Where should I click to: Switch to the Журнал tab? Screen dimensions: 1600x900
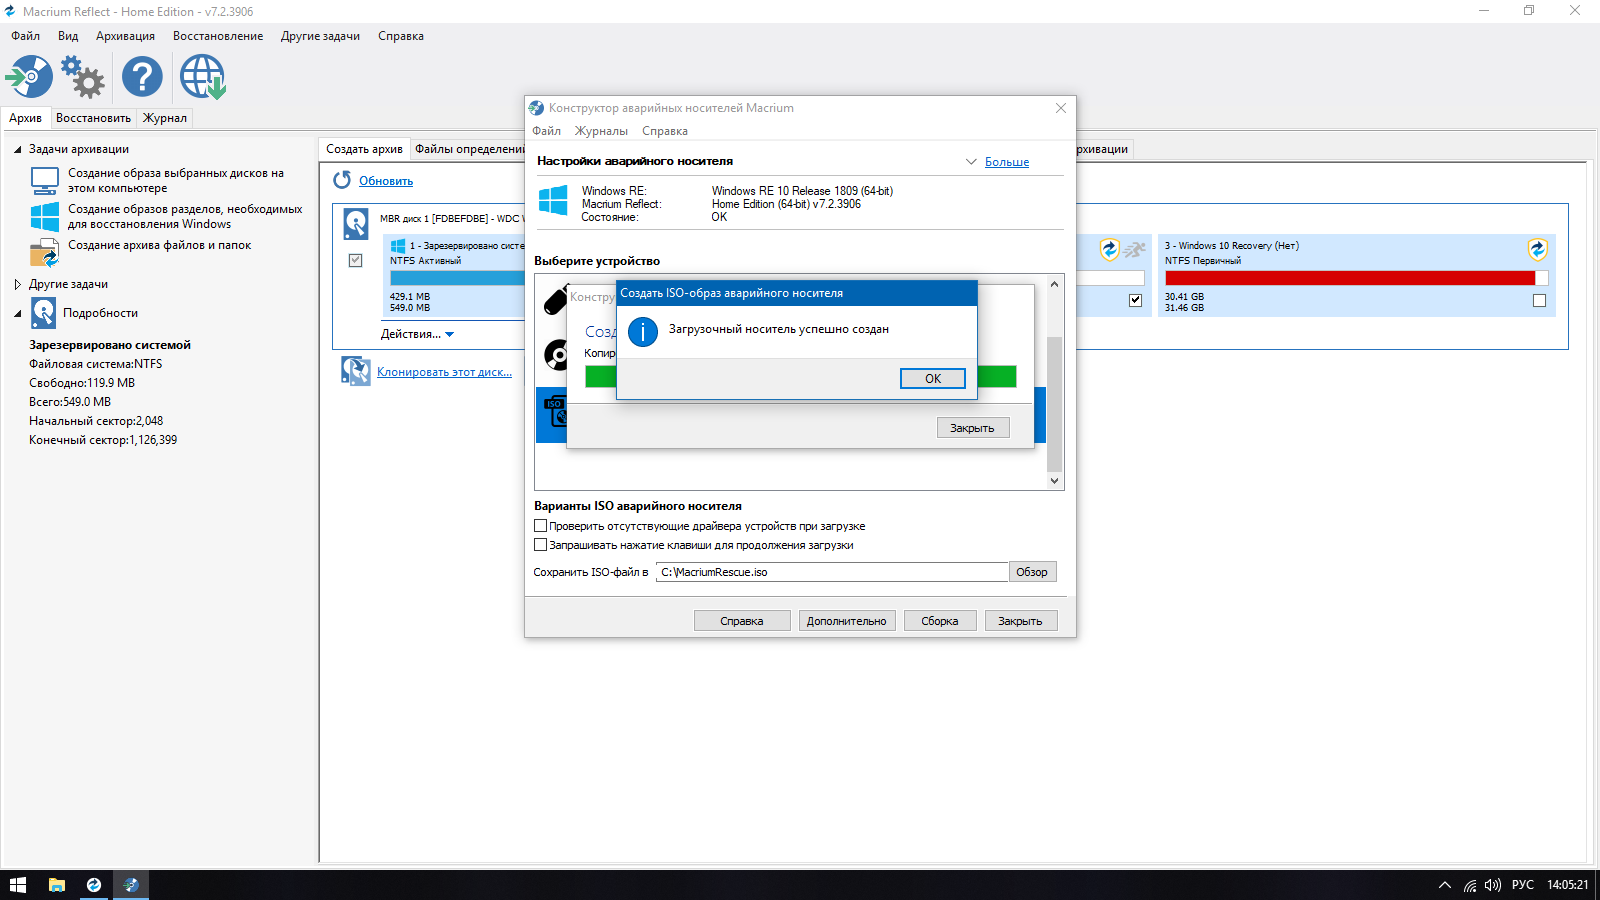pyautogui.click(x=164, y=118)
